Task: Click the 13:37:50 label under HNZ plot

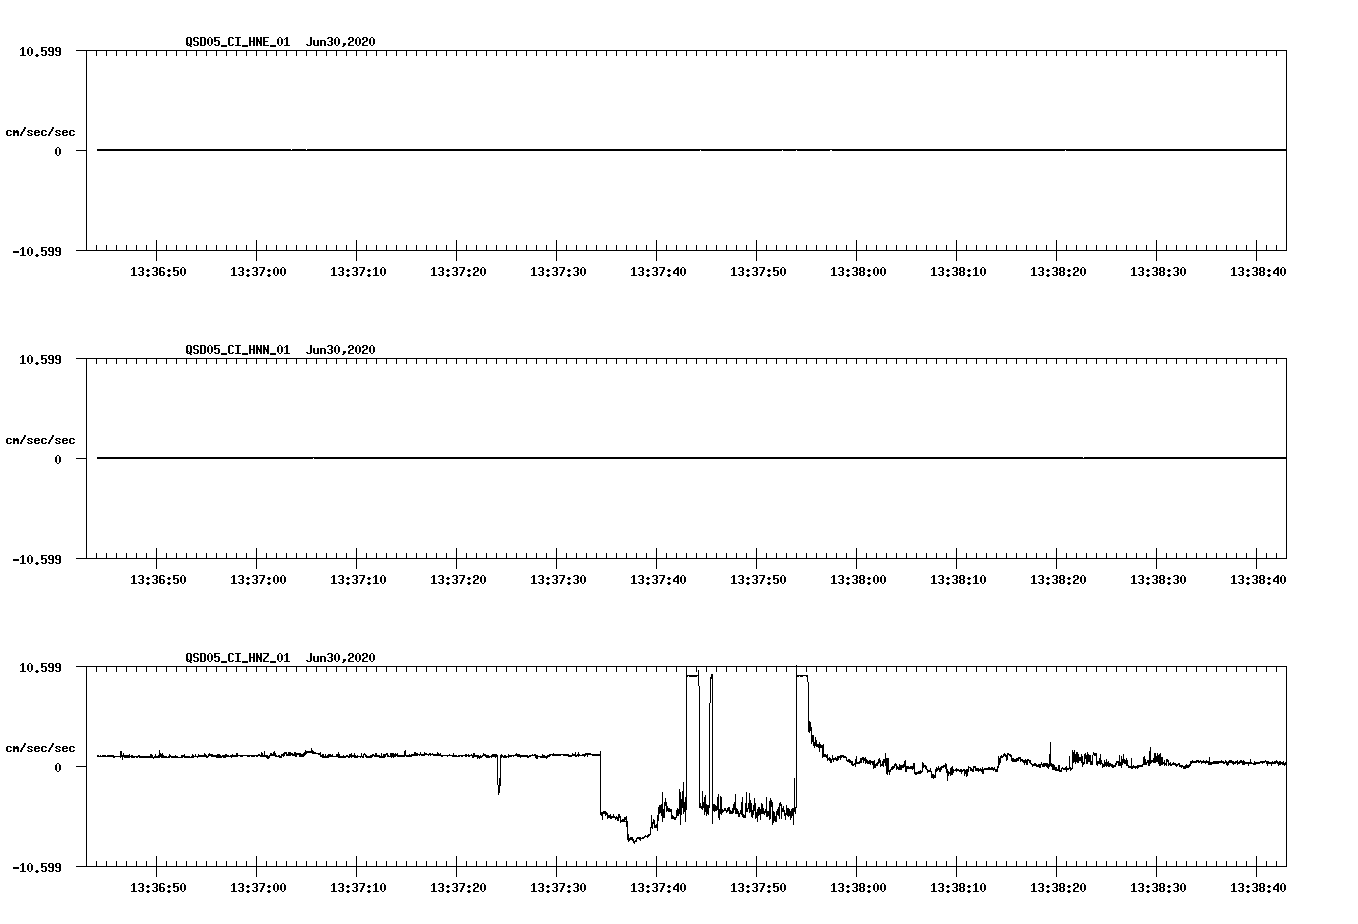Action: 758,888
